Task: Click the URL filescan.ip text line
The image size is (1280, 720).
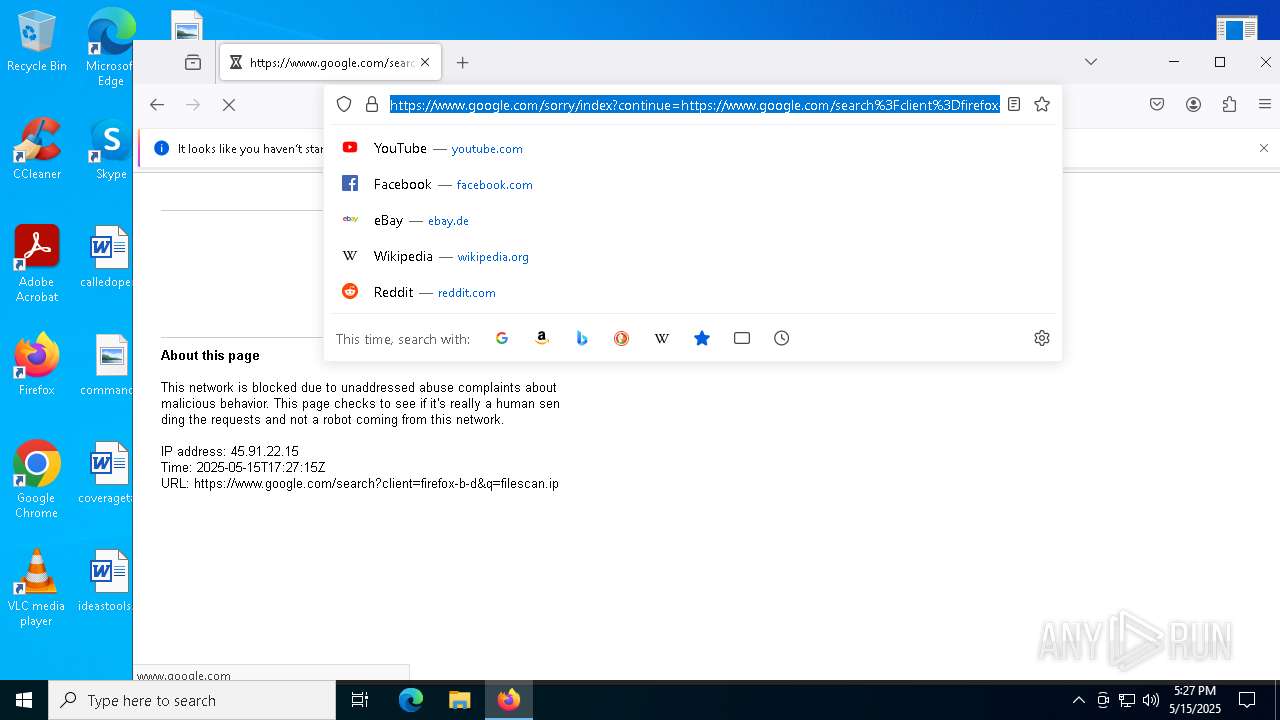Action: pyautogui.click(x=360, y=484)
